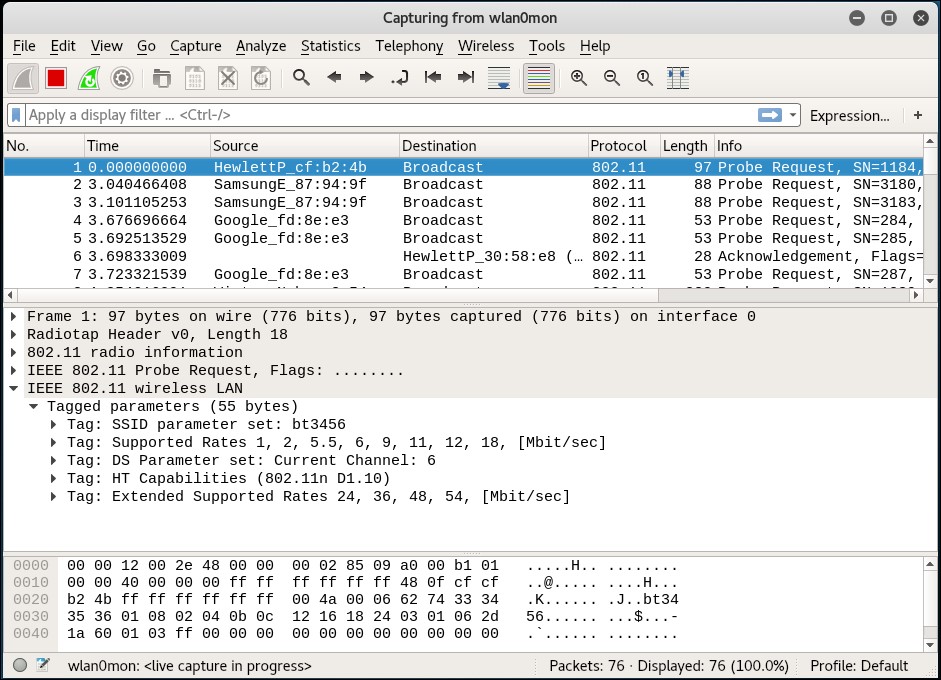This screenshot has height=680, width=941.
Task: Click the display filter bookmark icon
Action: click(16, 115)
